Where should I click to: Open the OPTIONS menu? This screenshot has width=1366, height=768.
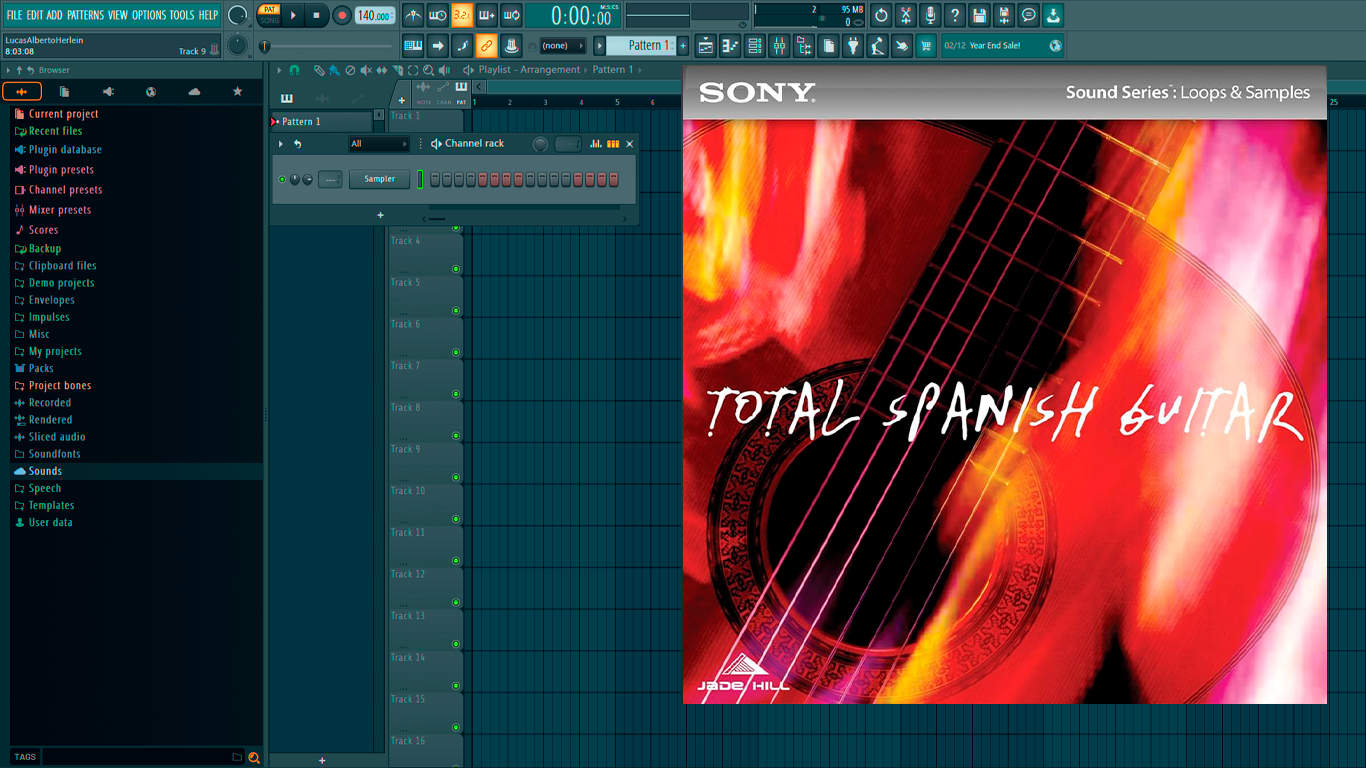point(149,15)
